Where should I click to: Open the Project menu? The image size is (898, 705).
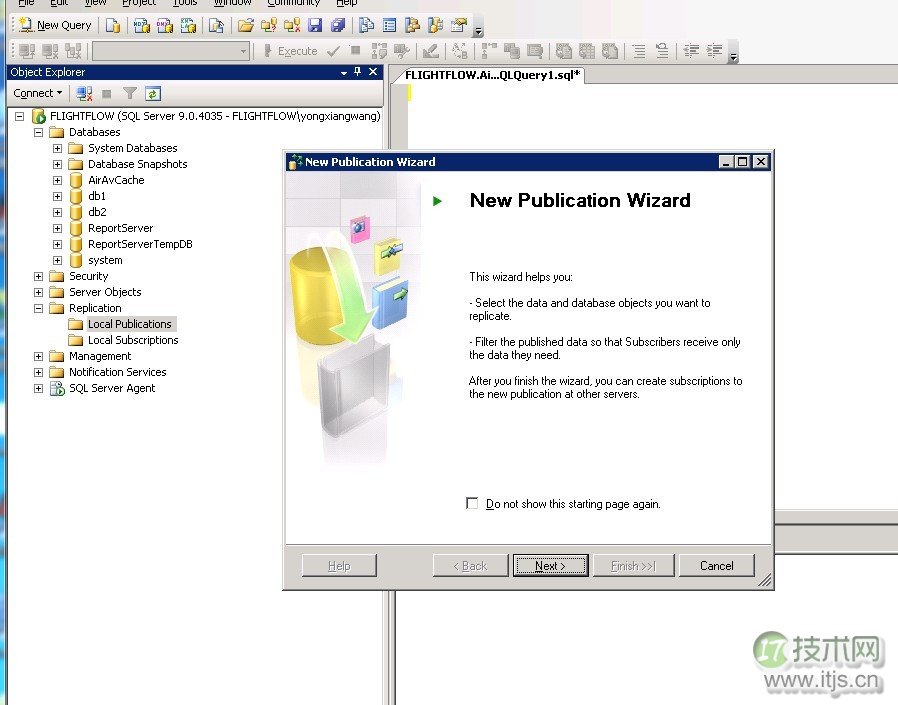pyautogui.click(x=139, y=3)
